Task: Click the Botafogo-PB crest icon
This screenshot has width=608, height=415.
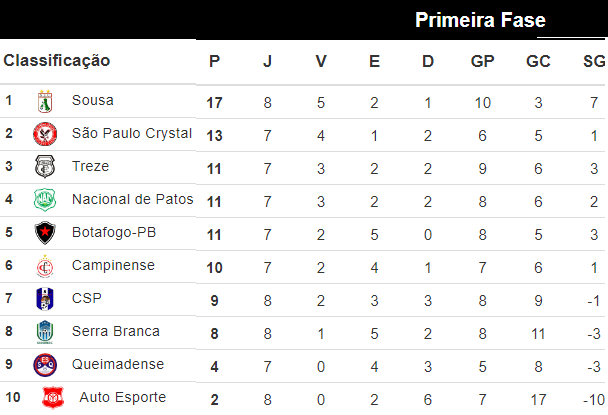Action: coord(45,233)
